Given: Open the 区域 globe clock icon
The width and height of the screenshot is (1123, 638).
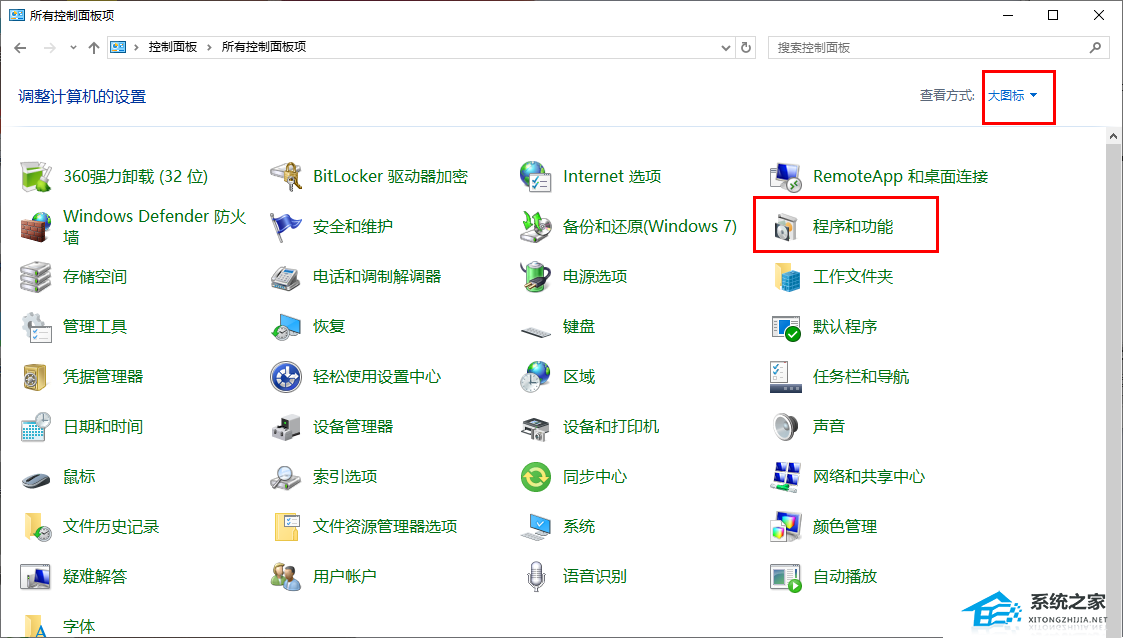Looking at the screenshot, I should pos(536,377).
